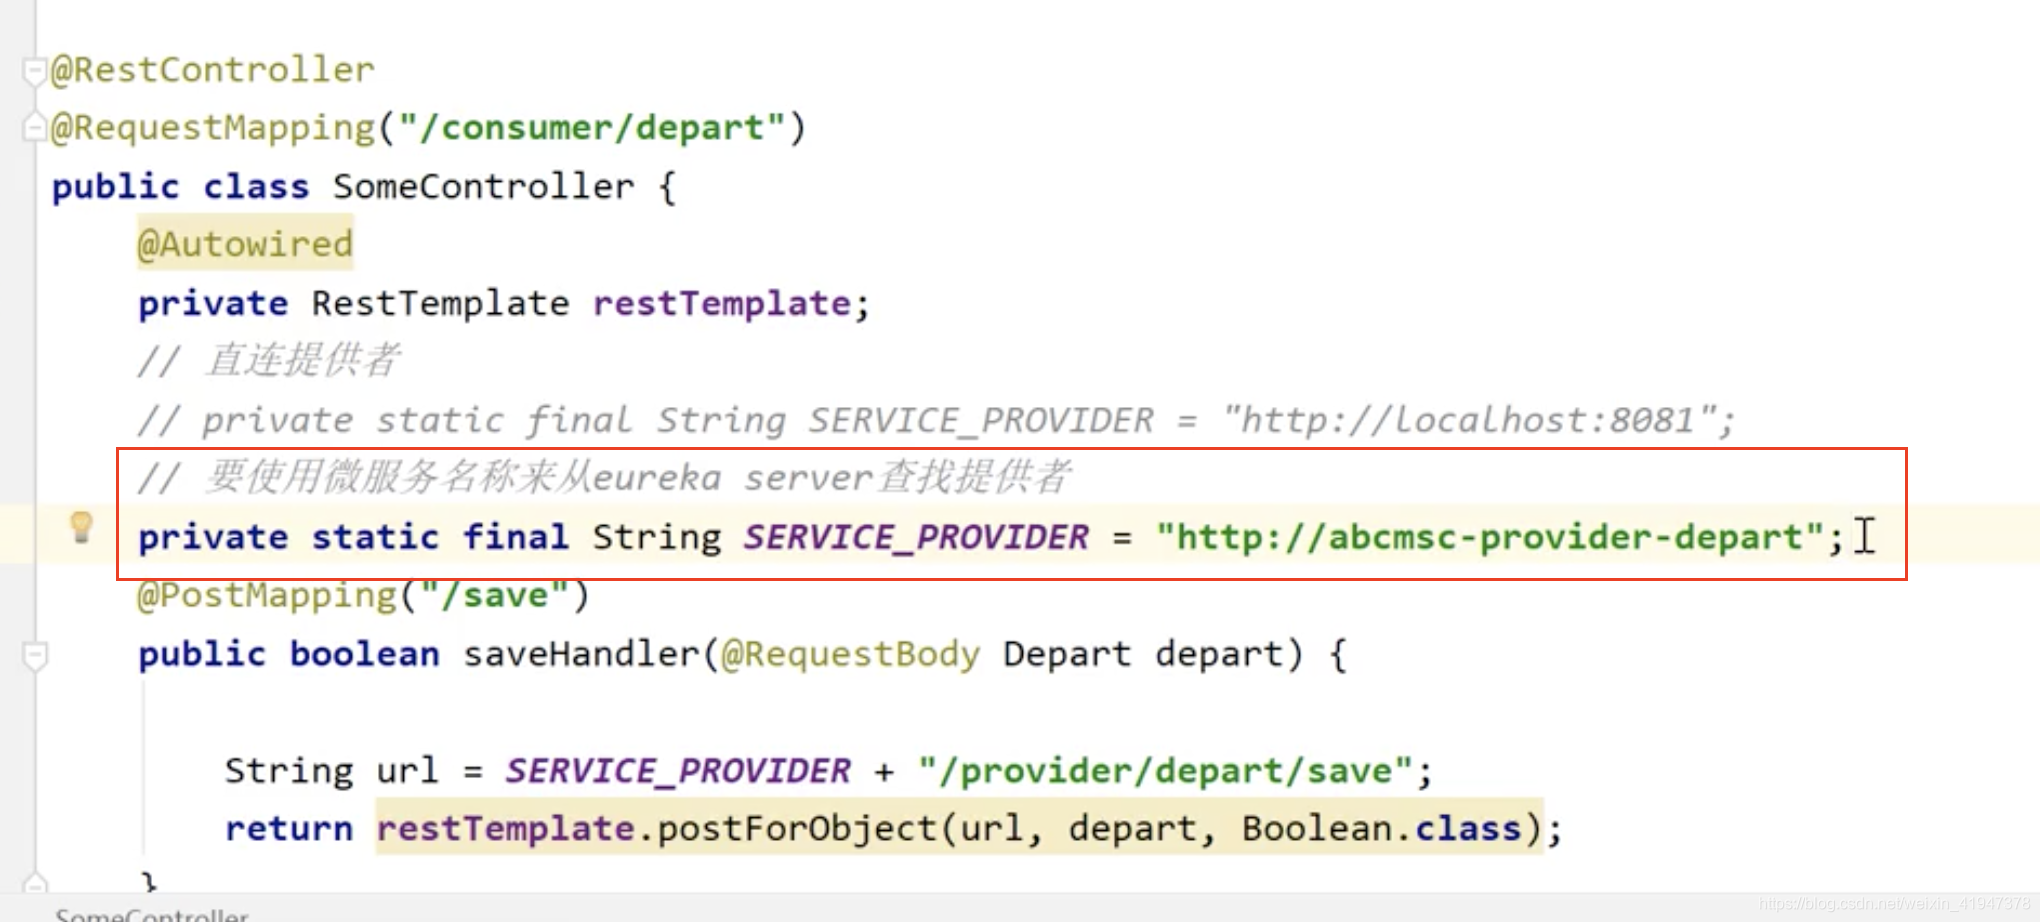Click the @RestController annotation text

(x=213, y=70)
